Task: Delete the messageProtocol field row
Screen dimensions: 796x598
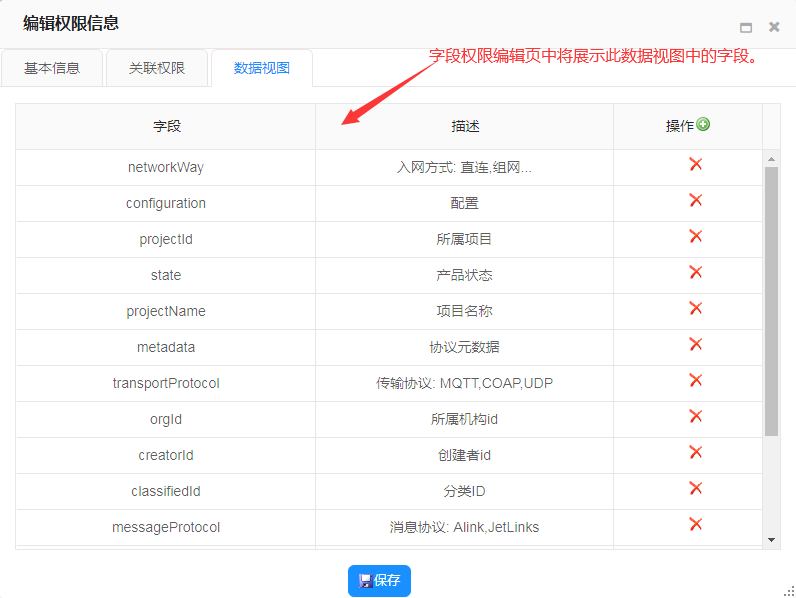Action: pos(696,525)
